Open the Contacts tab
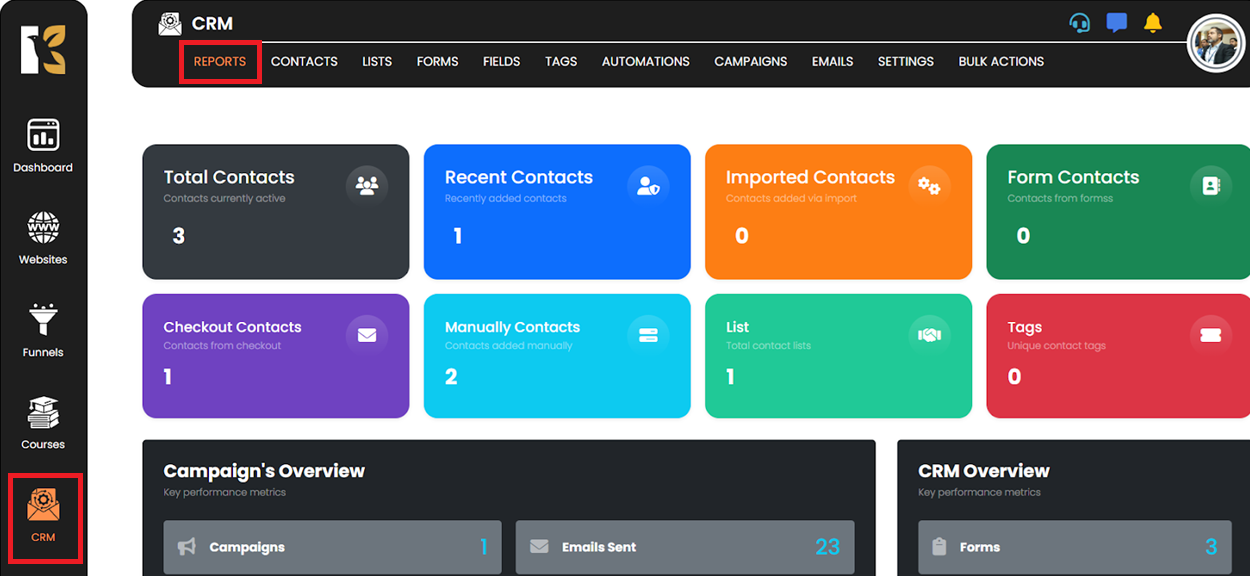Image resolution: width=1250 pixels, height=576 pixels. point(304,61)
